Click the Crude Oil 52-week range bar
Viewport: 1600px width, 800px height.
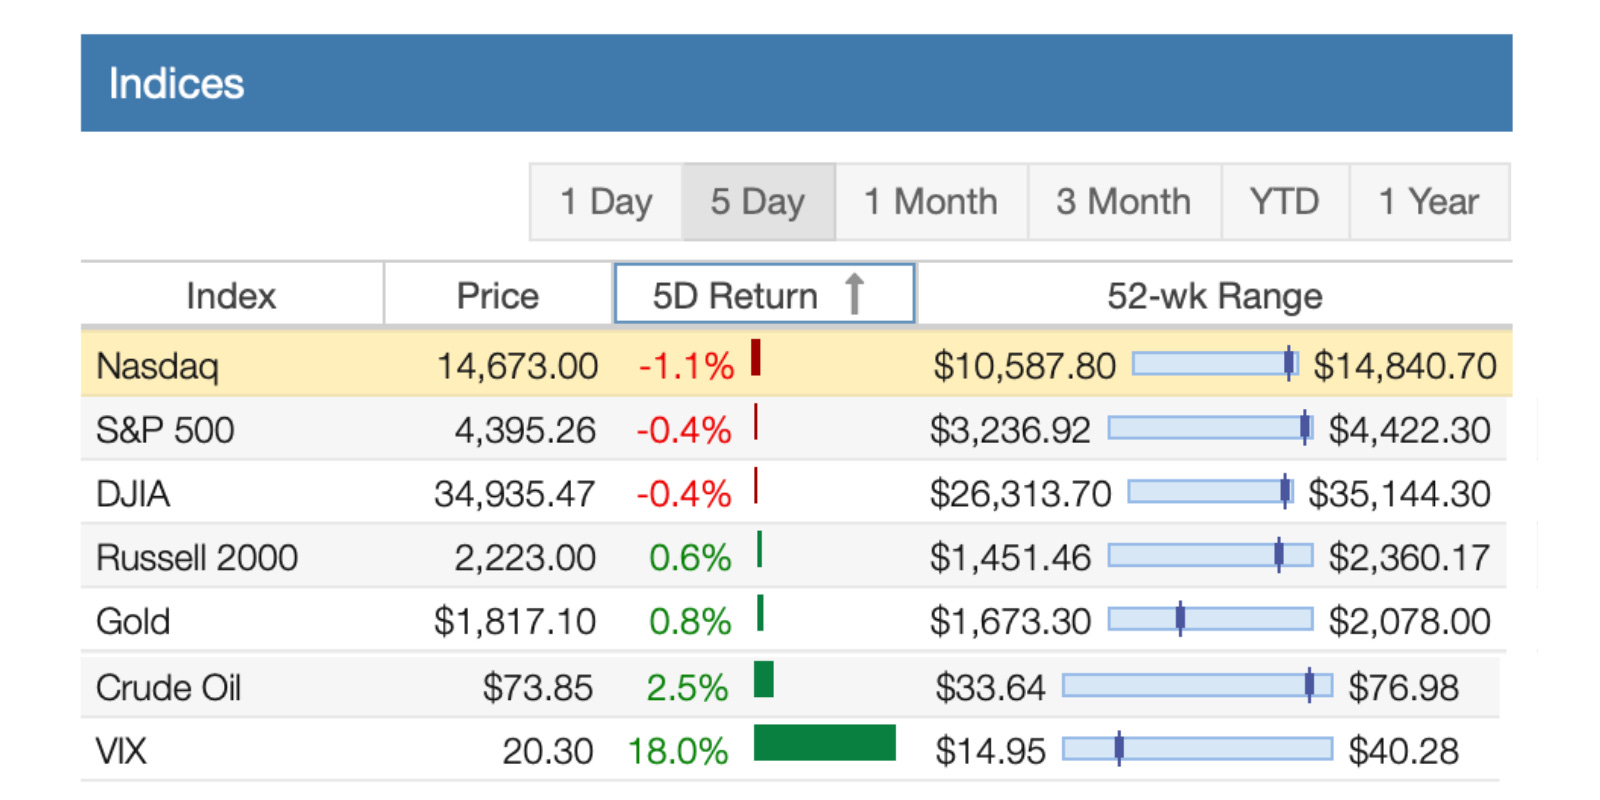pyautogui.click(x=1198, y=685)
